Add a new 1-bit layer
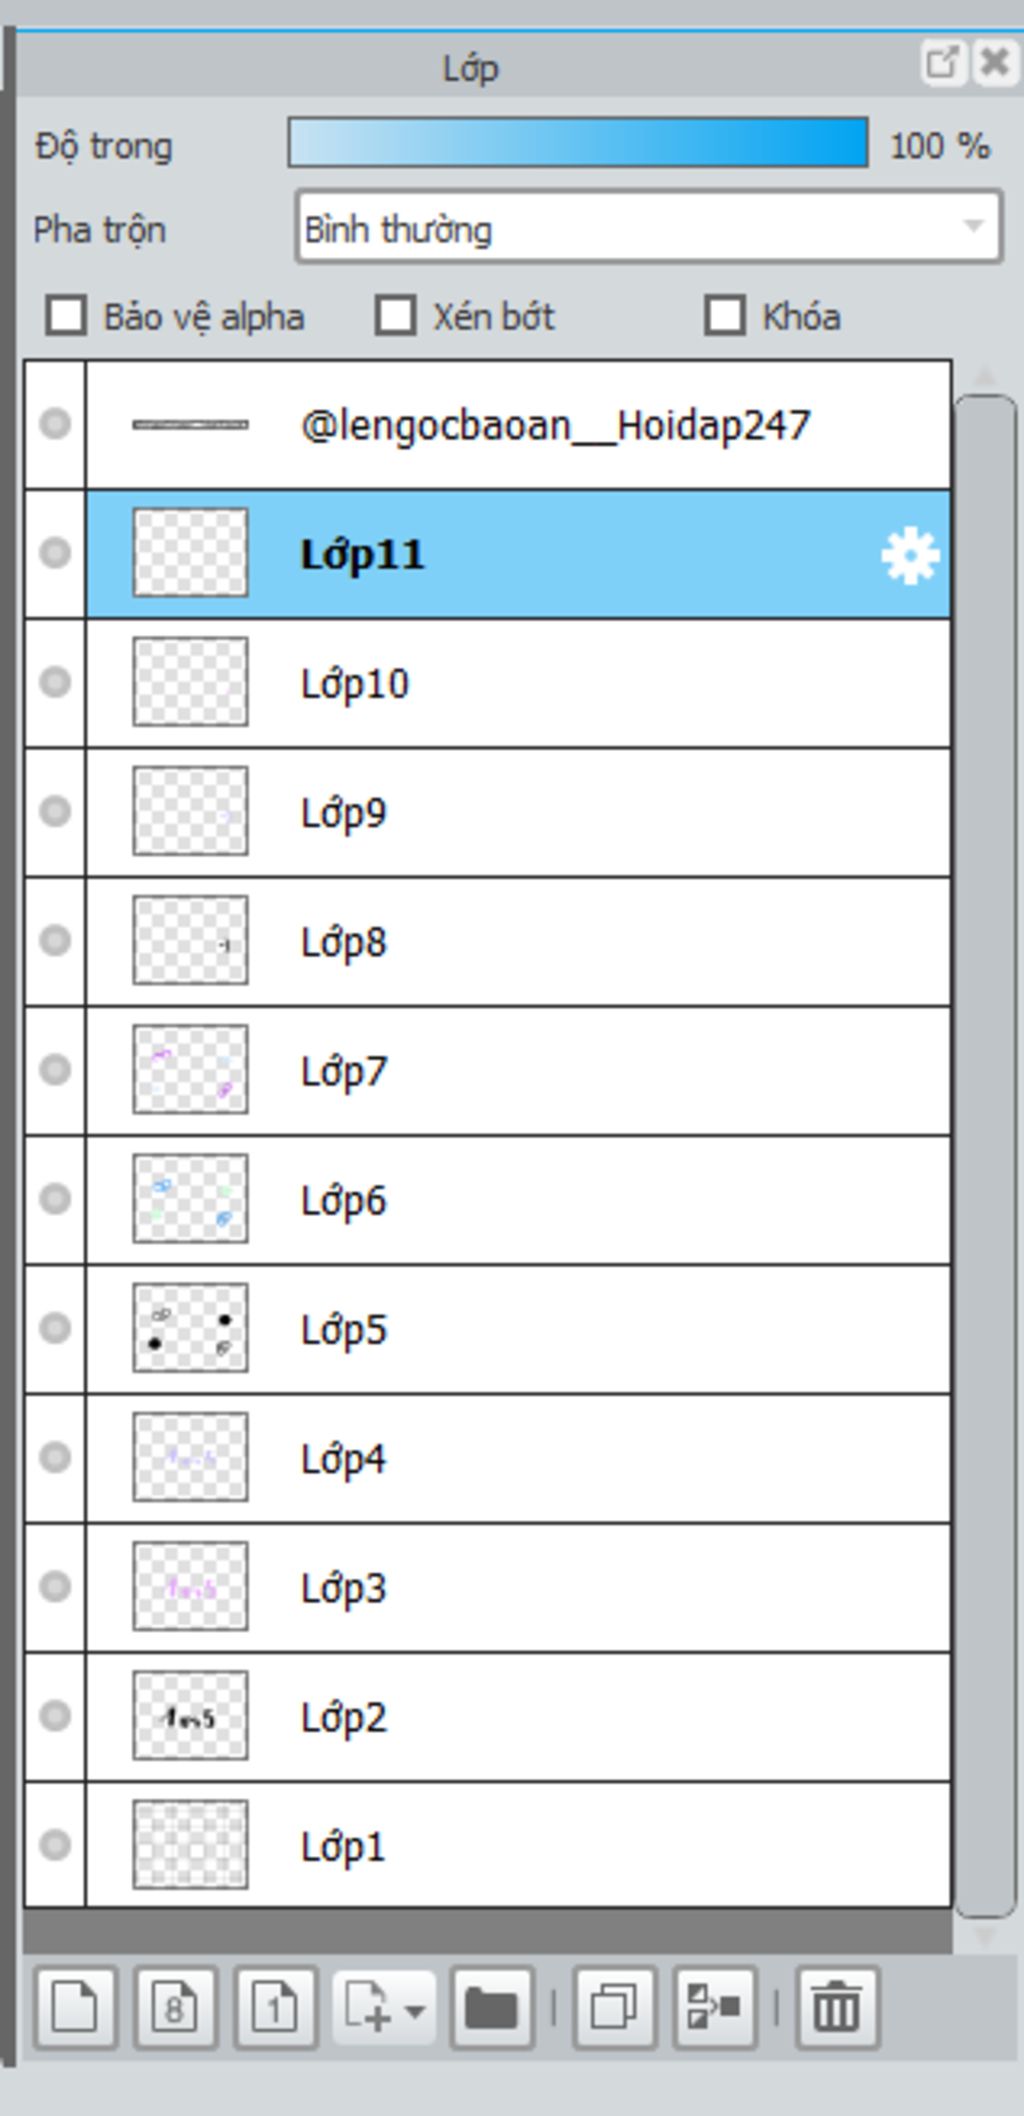Screen dimensions: 1024x2116 [276, 2007]
